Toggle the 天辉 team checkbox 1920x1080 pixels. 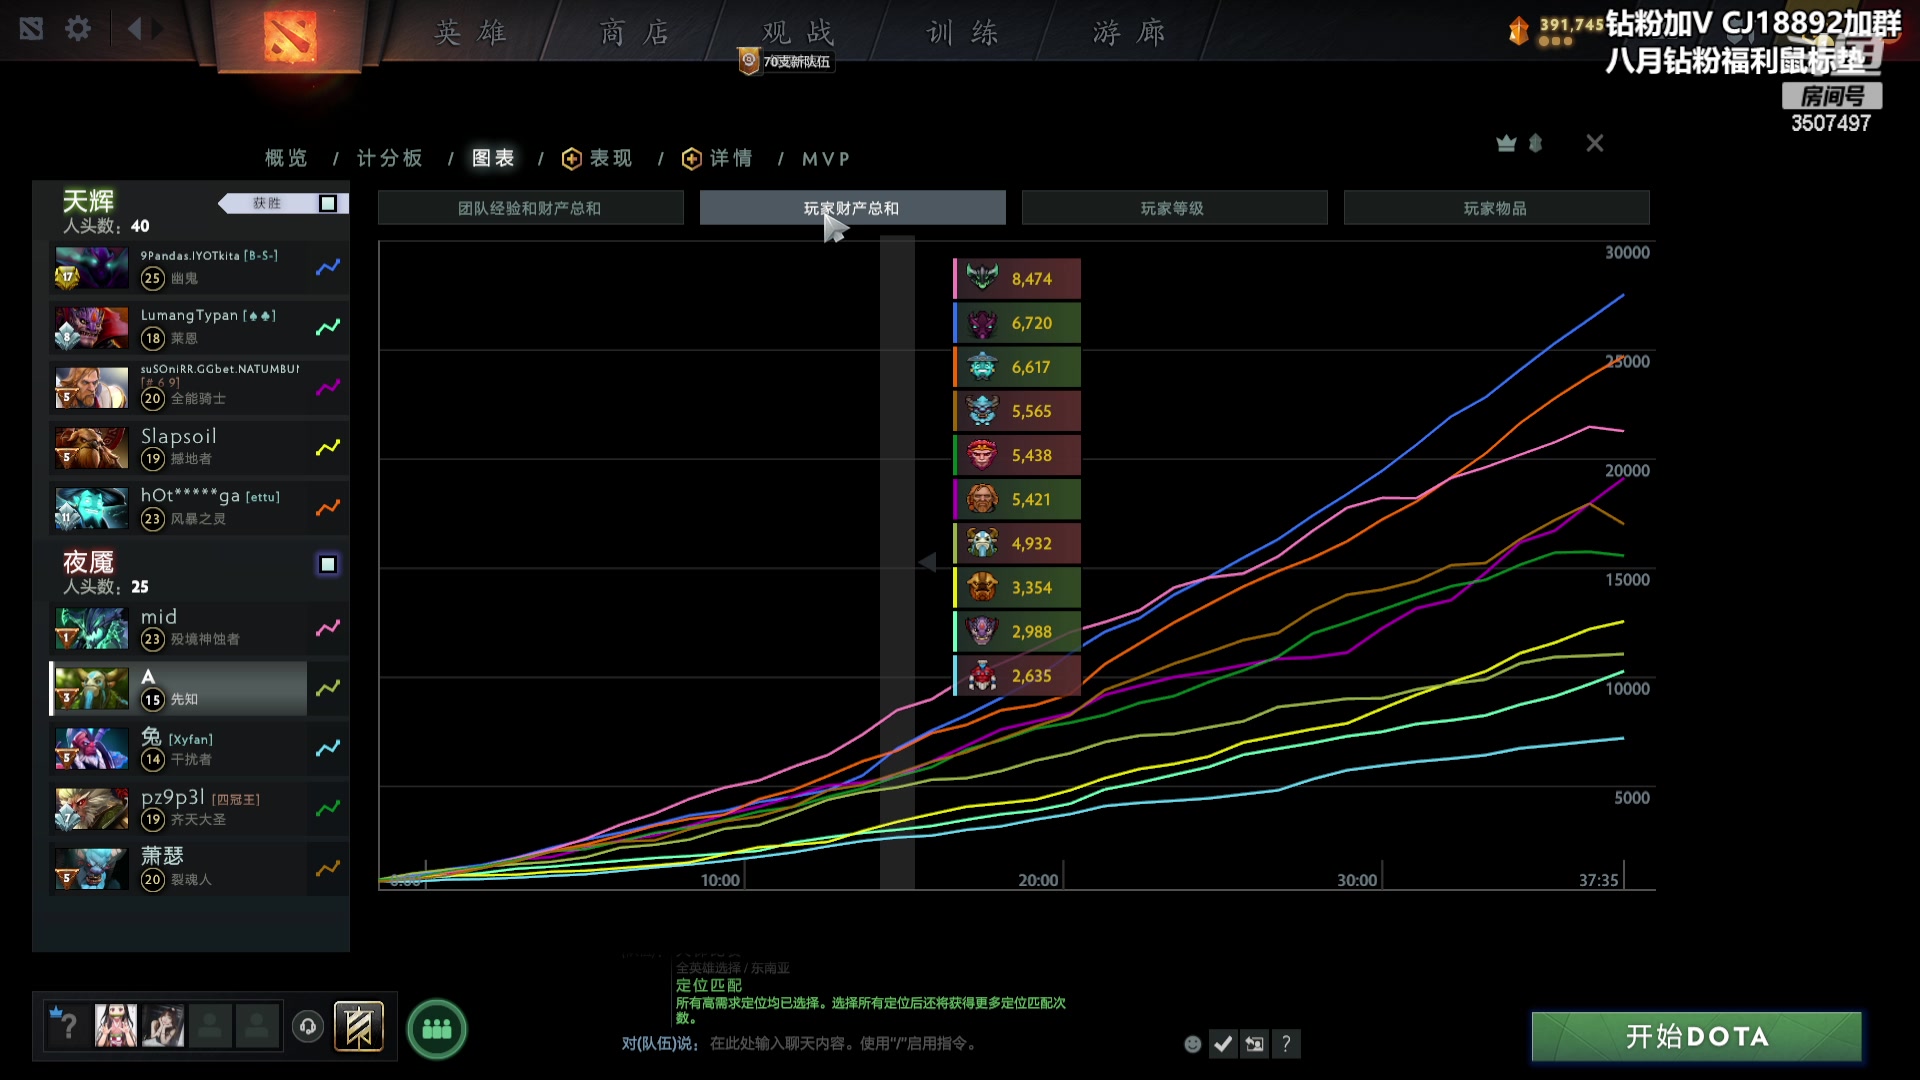pyautogui.click(x=328, y=203)
